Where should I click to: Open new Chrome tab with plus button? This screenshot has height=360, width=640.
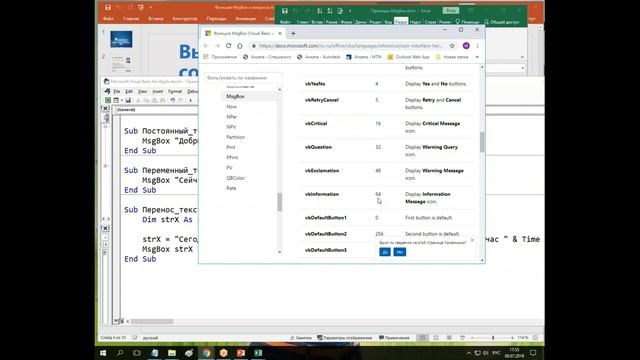pyautogui.click(x=293, y=33)
